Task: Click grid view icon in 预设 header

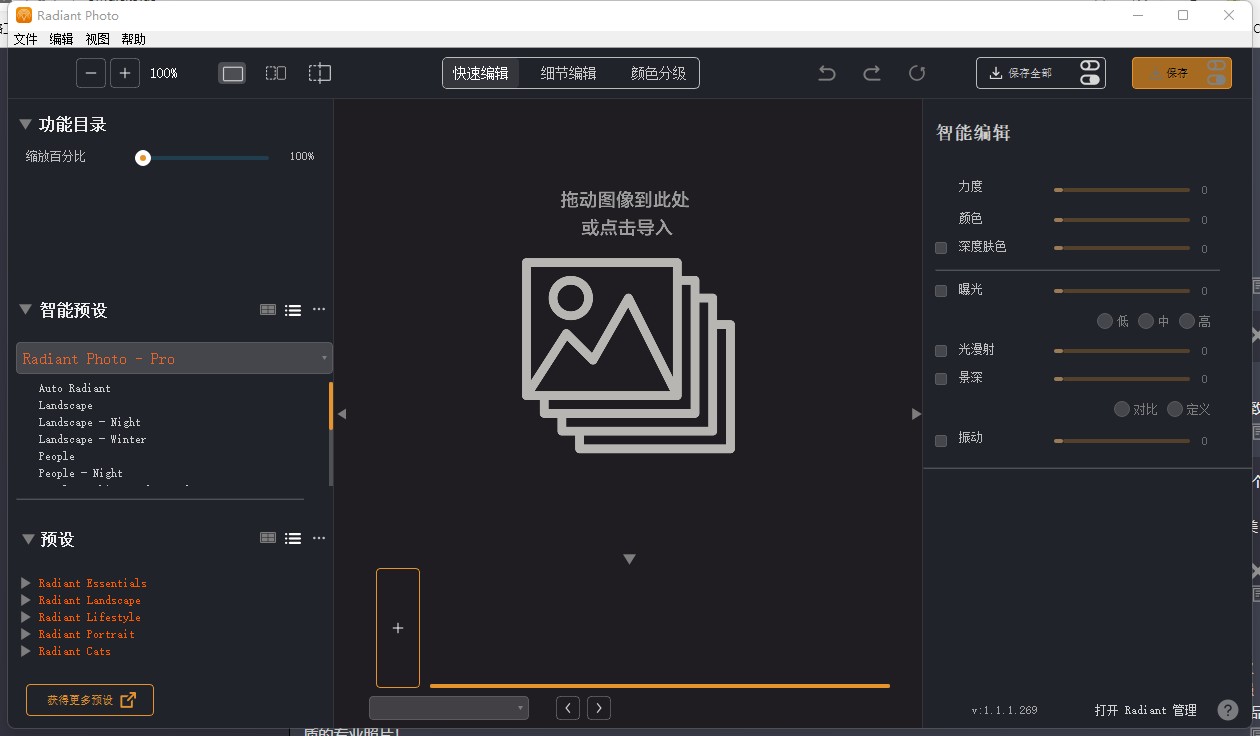Action: [x=268, y=538]
